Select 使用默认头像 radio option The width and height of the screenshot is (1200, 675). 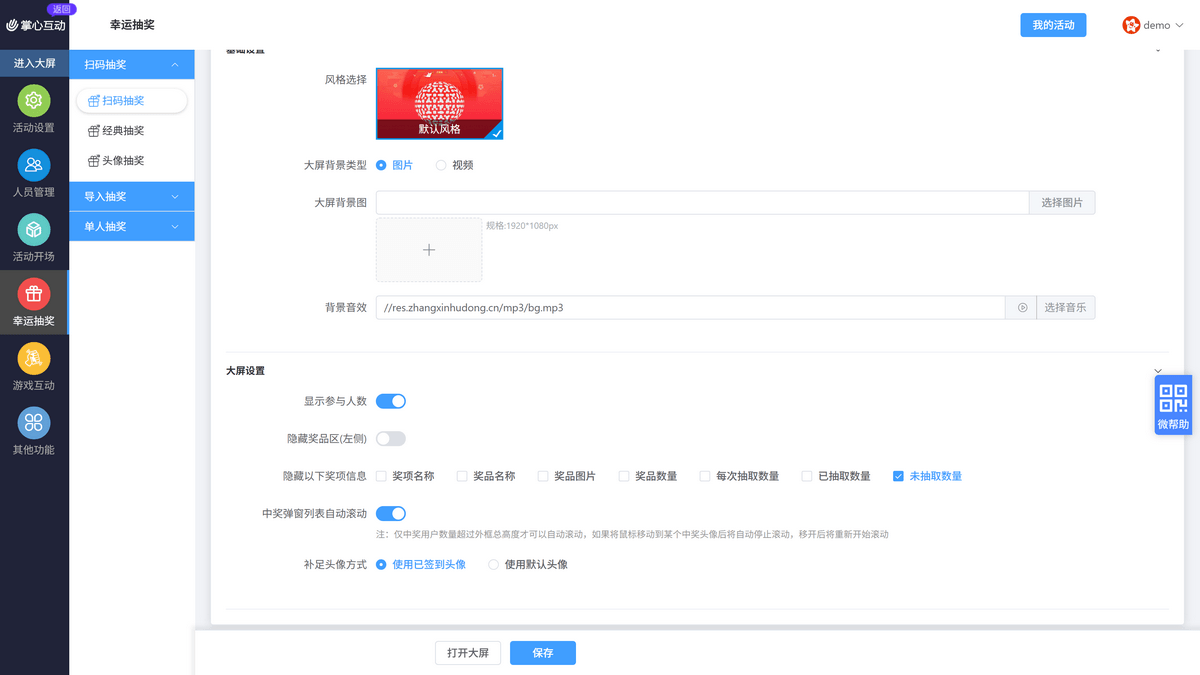coord(493,564)
